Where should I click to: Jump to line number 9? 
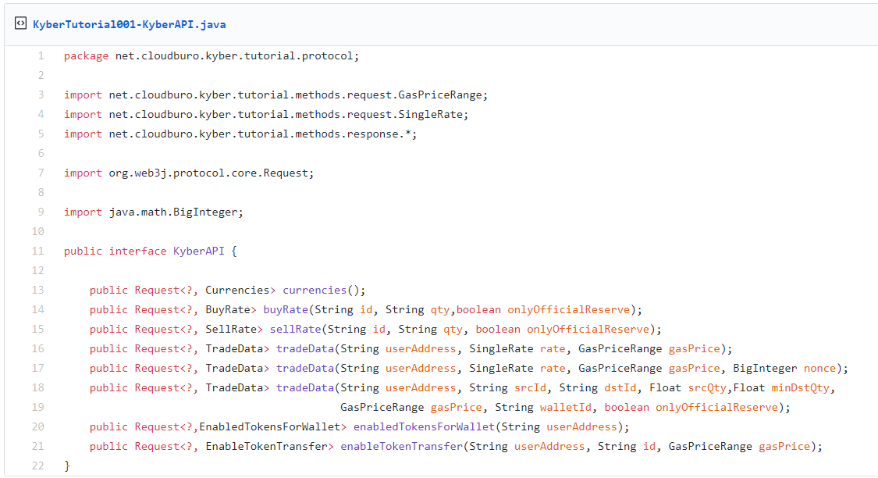40,212
